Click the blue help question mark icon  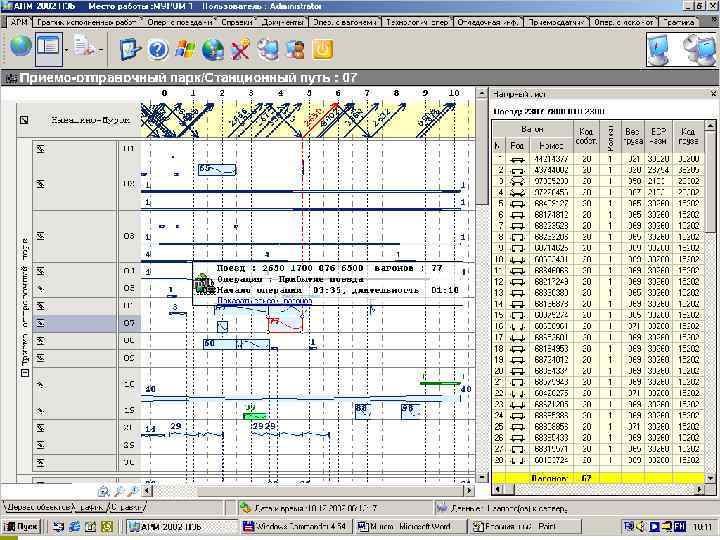click(157, 48)
